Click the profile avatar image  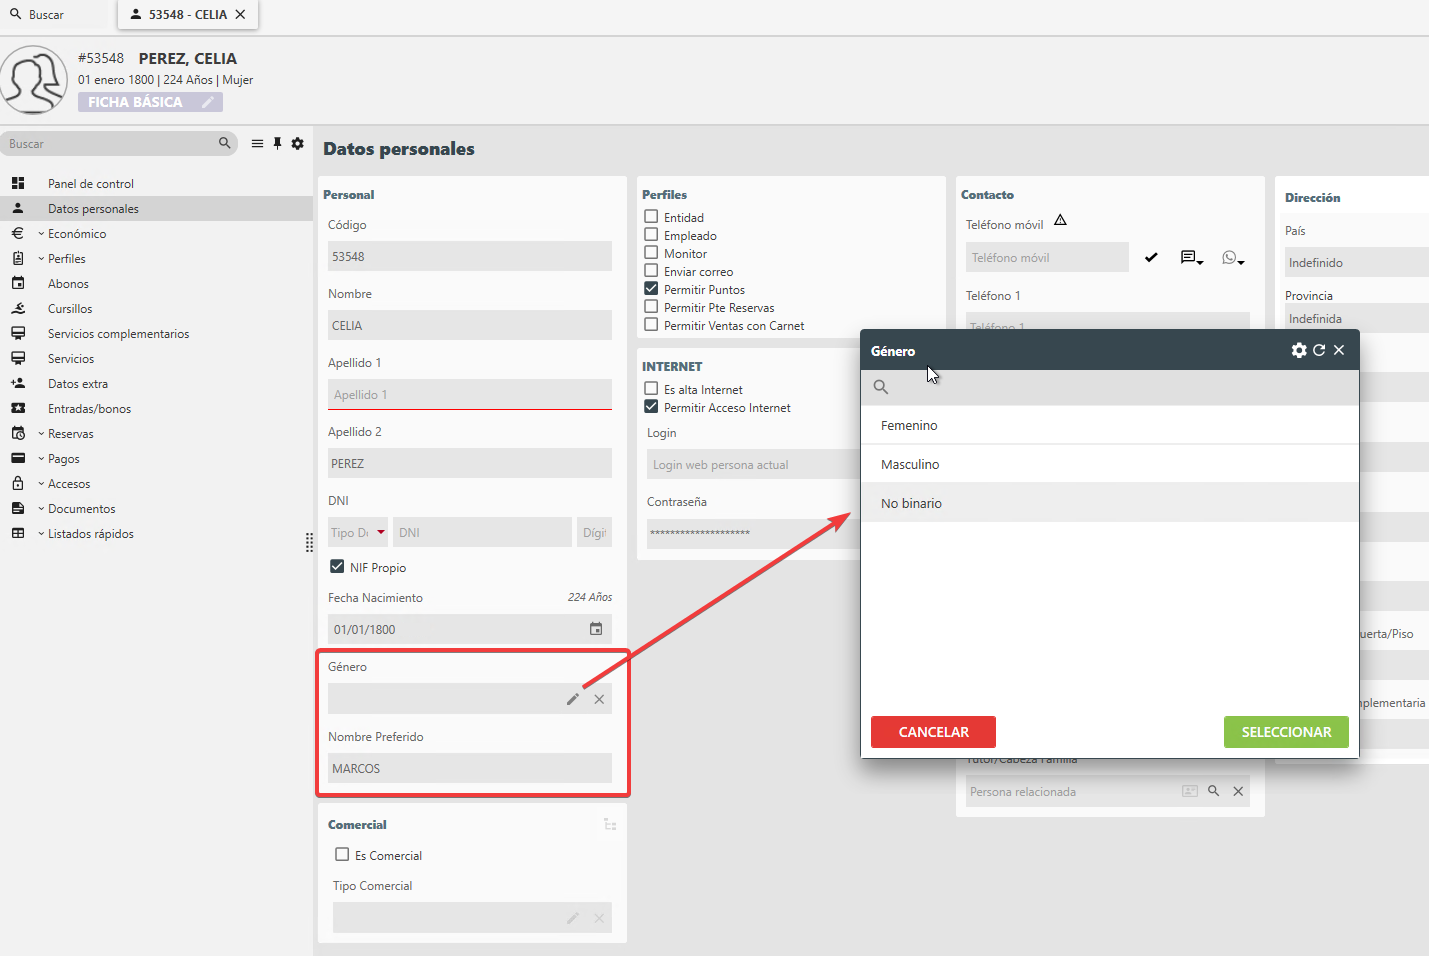pyautogui.click(x=34, y=80)
